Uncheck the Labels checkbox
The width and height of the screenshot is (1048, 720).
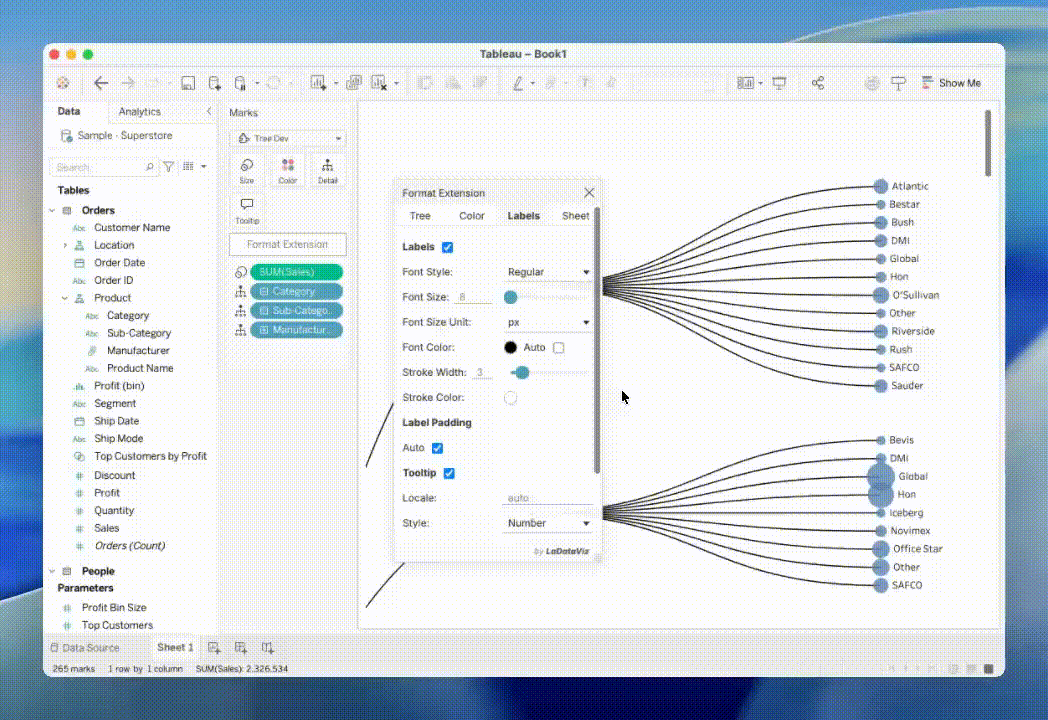[x=447, y=247]
